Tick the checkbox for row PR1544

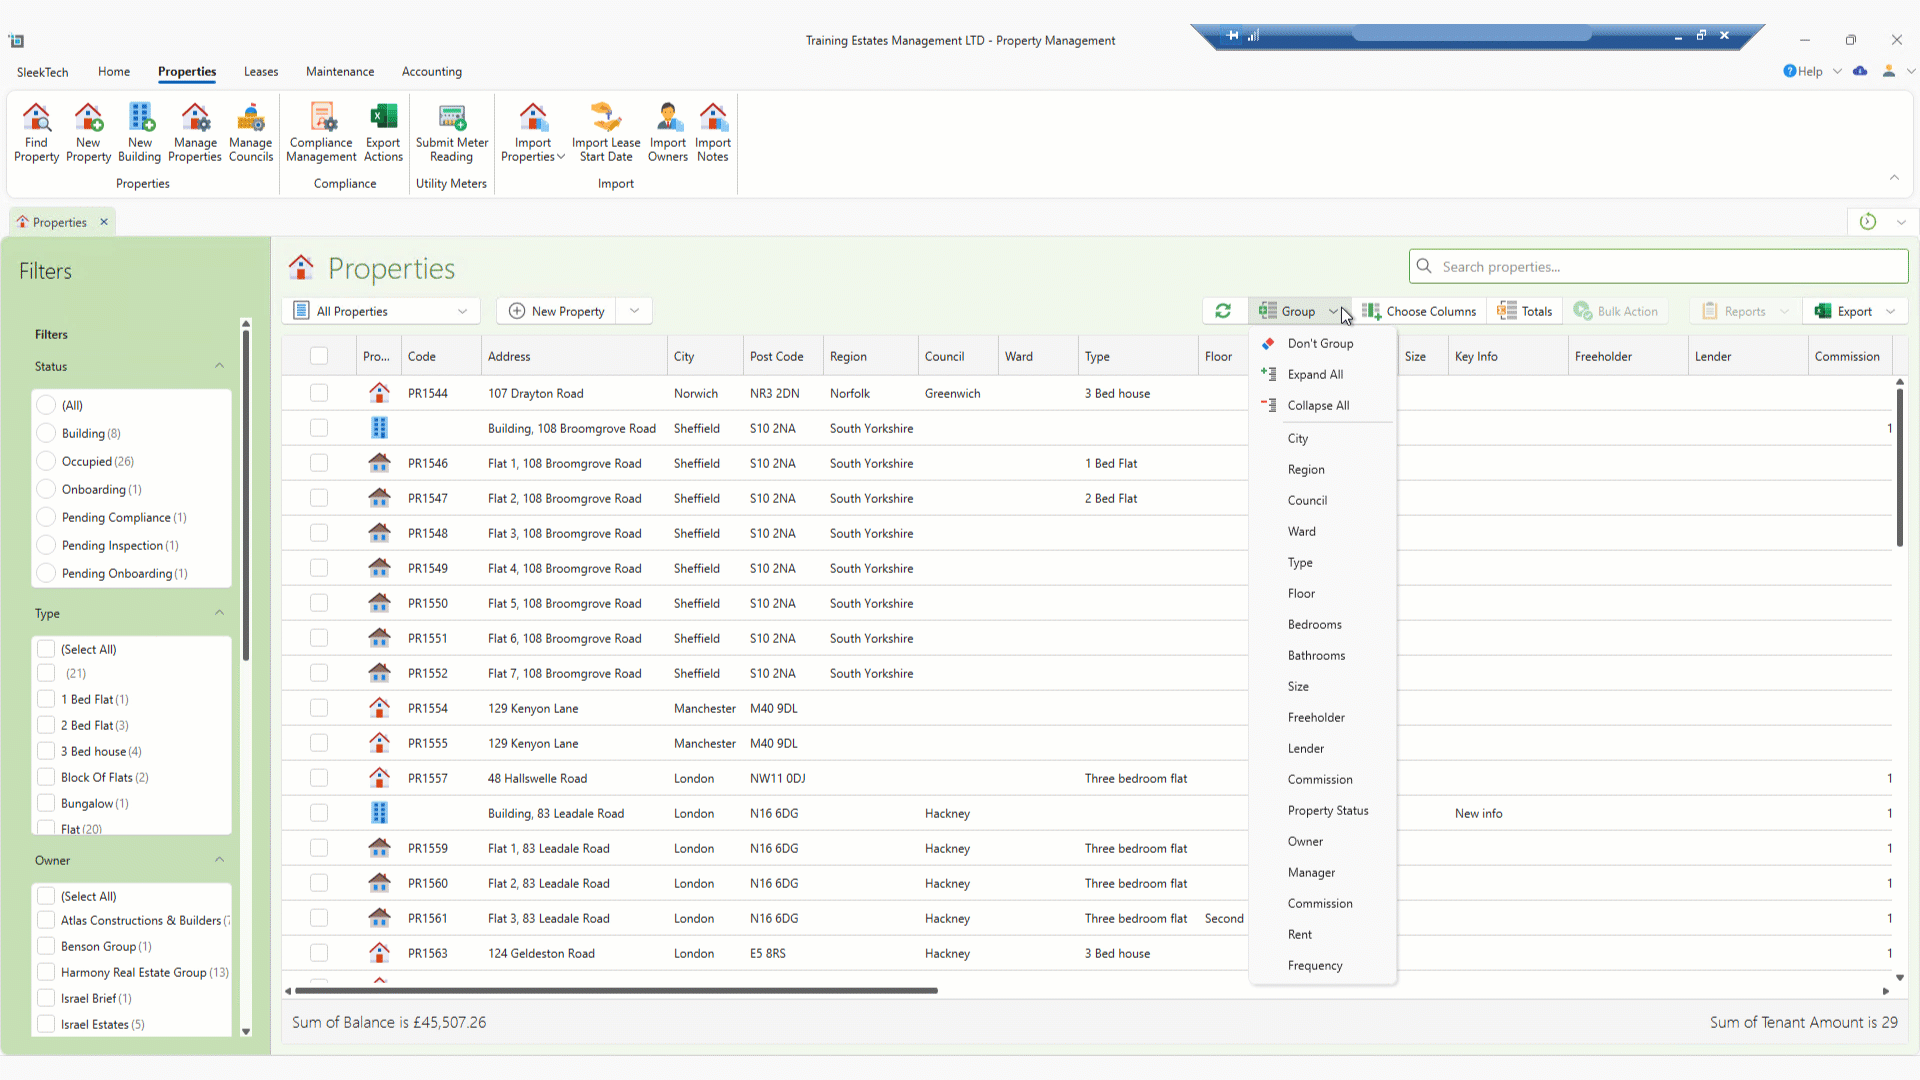[x=319, y=393]
